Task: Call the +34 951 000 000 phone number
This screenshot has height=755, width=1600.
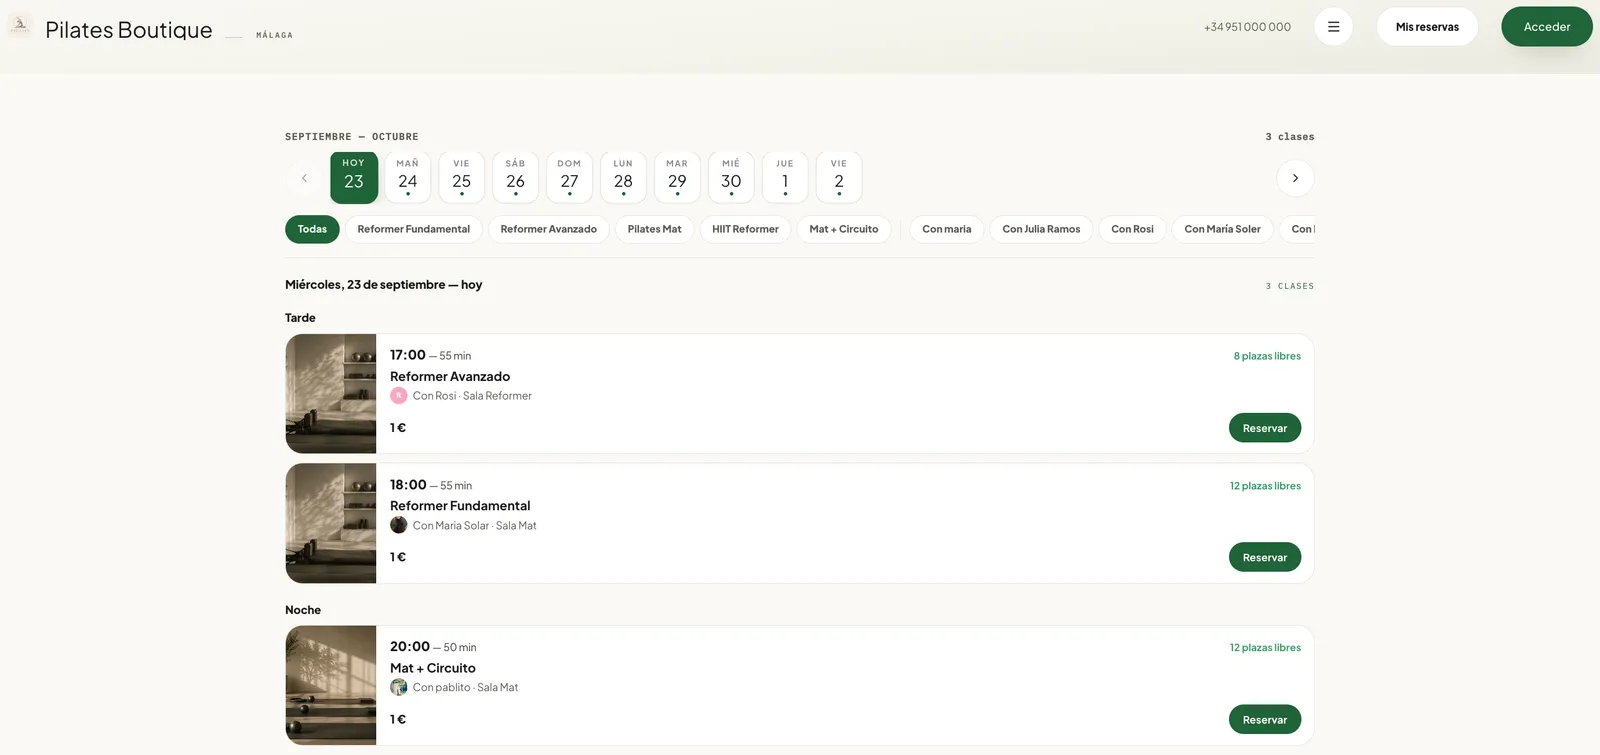Action: point(1248,27)
